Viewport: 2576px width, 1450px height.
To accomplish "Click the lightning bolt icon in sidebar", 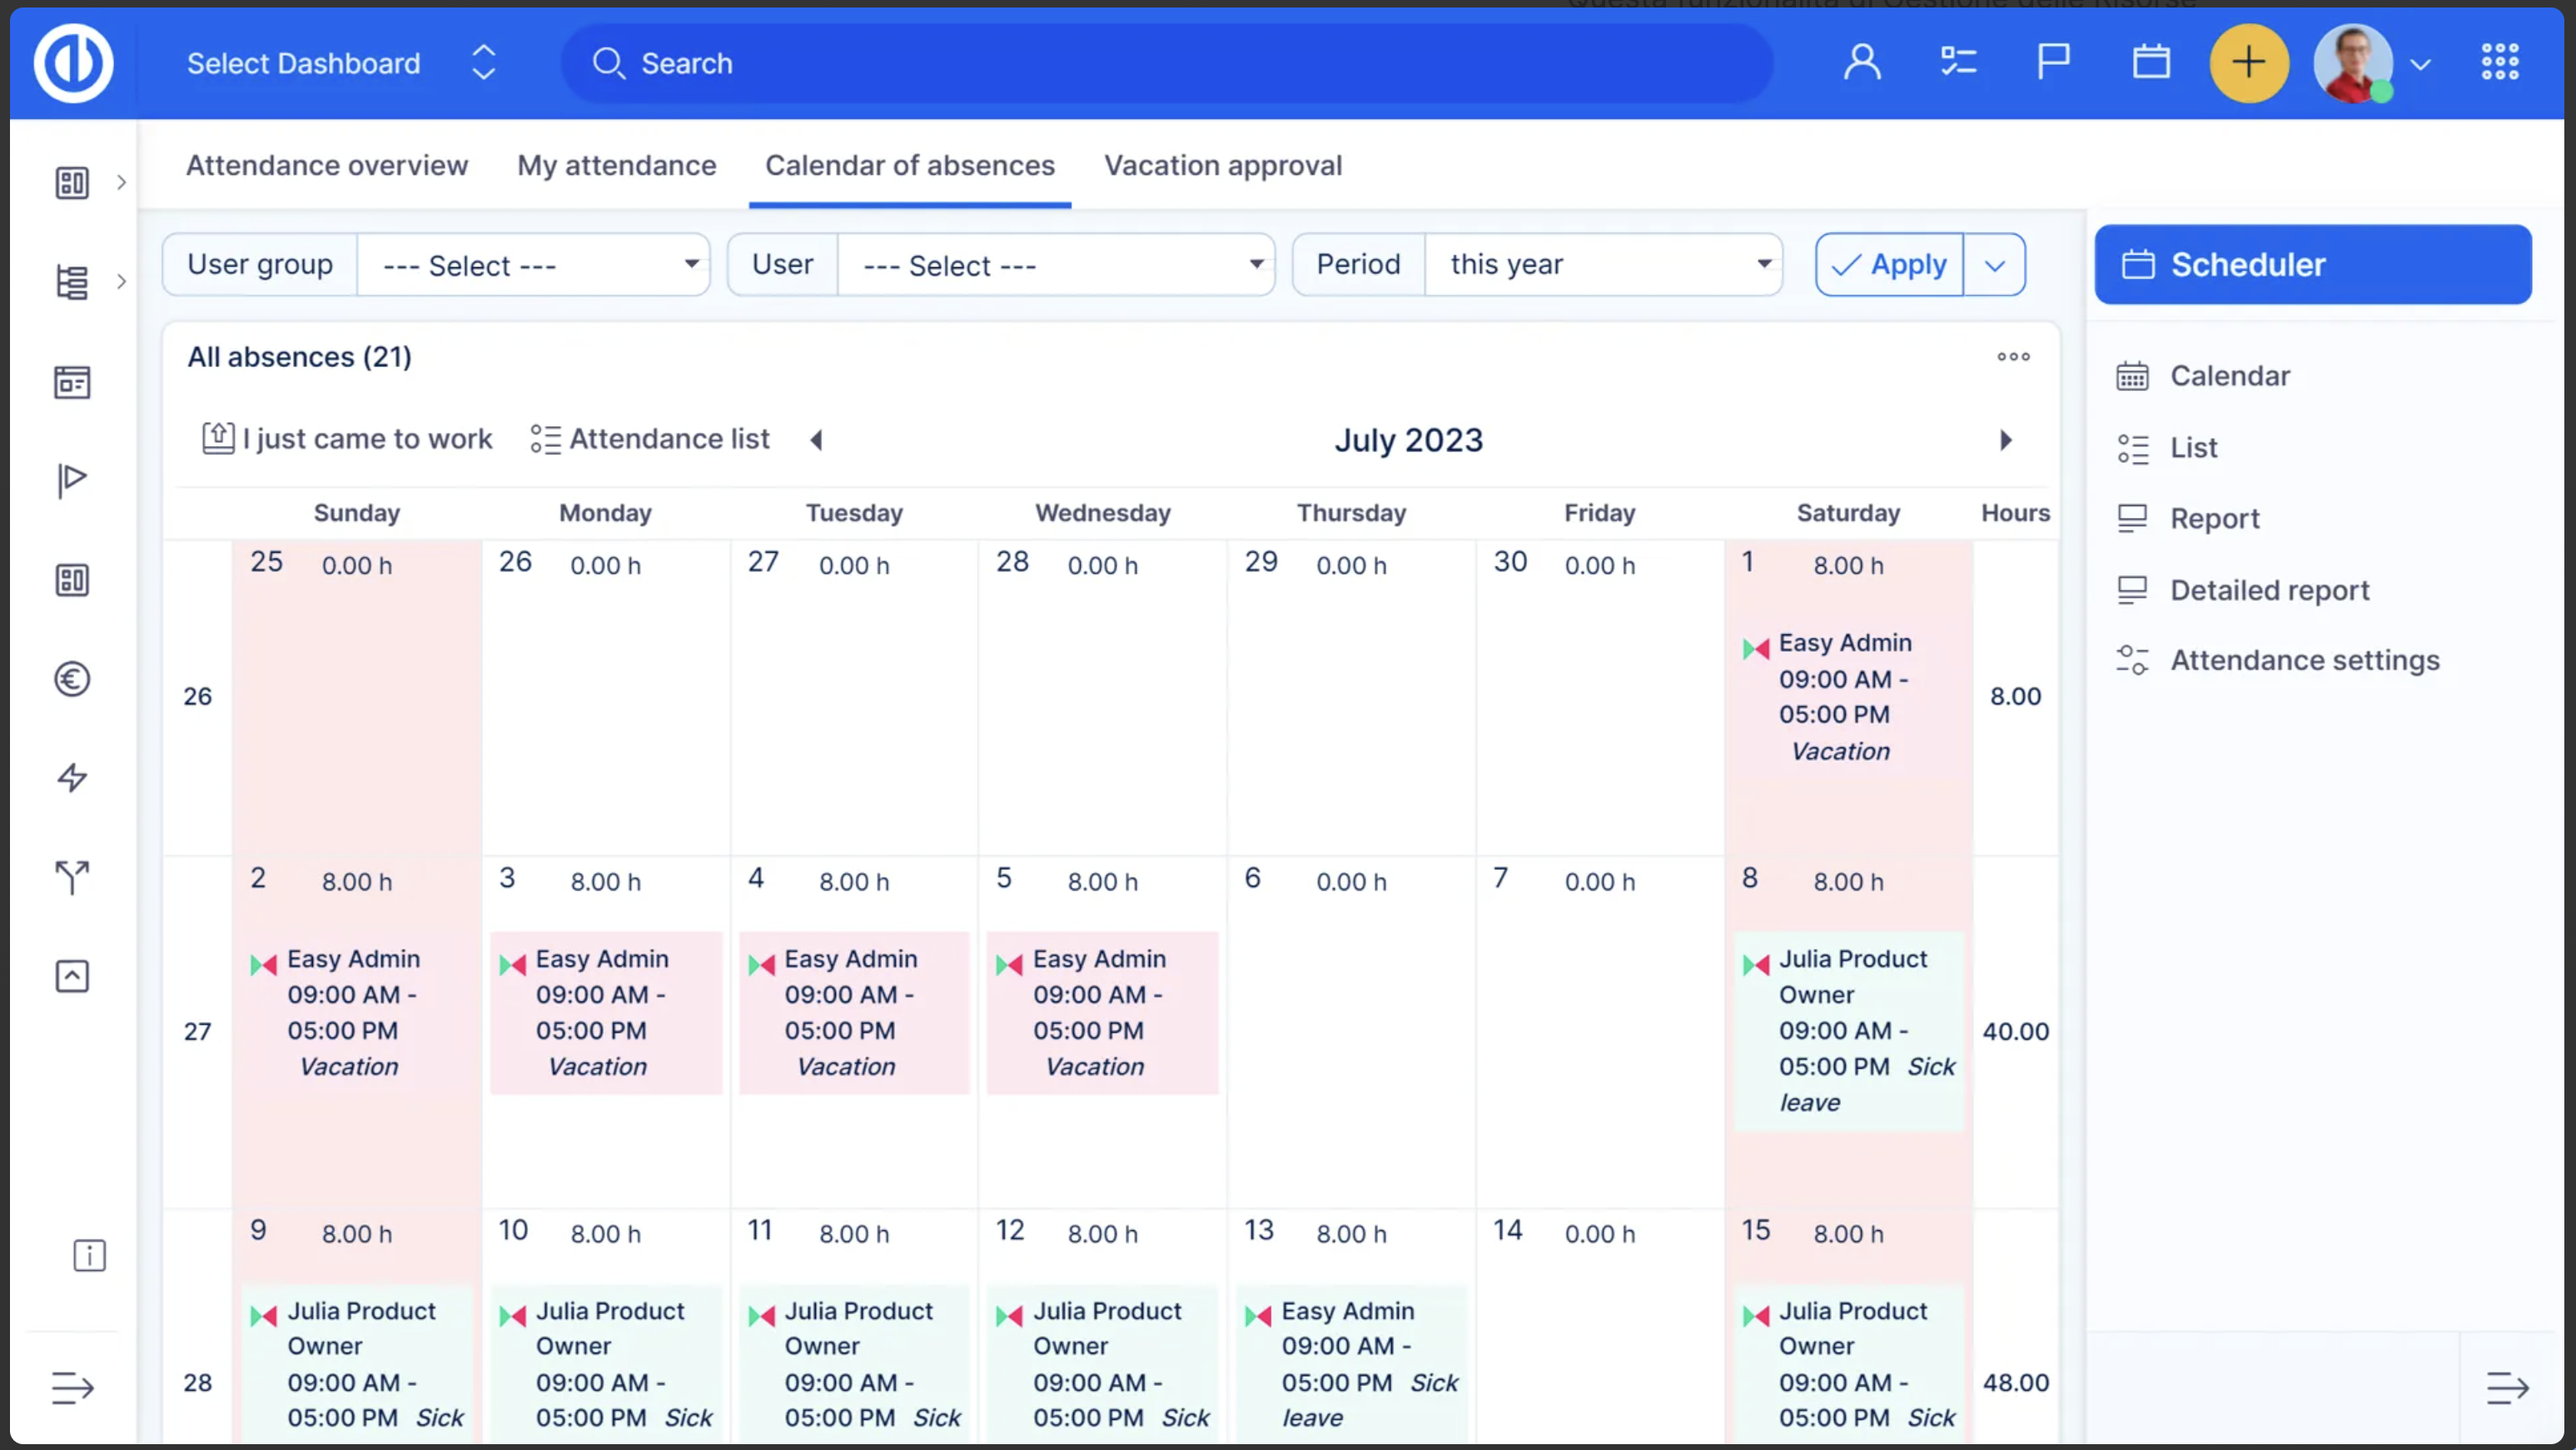I will click(72, 778).
